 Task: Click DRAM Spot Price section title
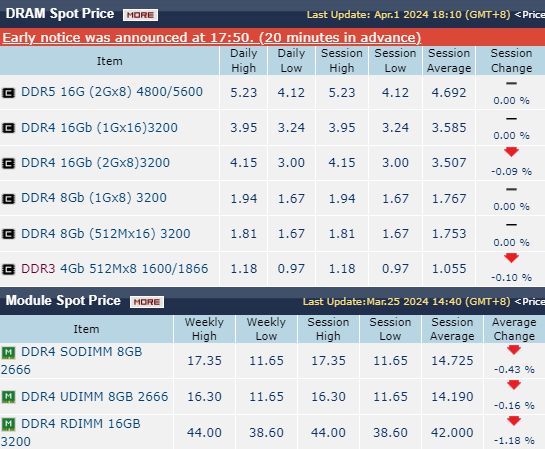tap(60, 14)
